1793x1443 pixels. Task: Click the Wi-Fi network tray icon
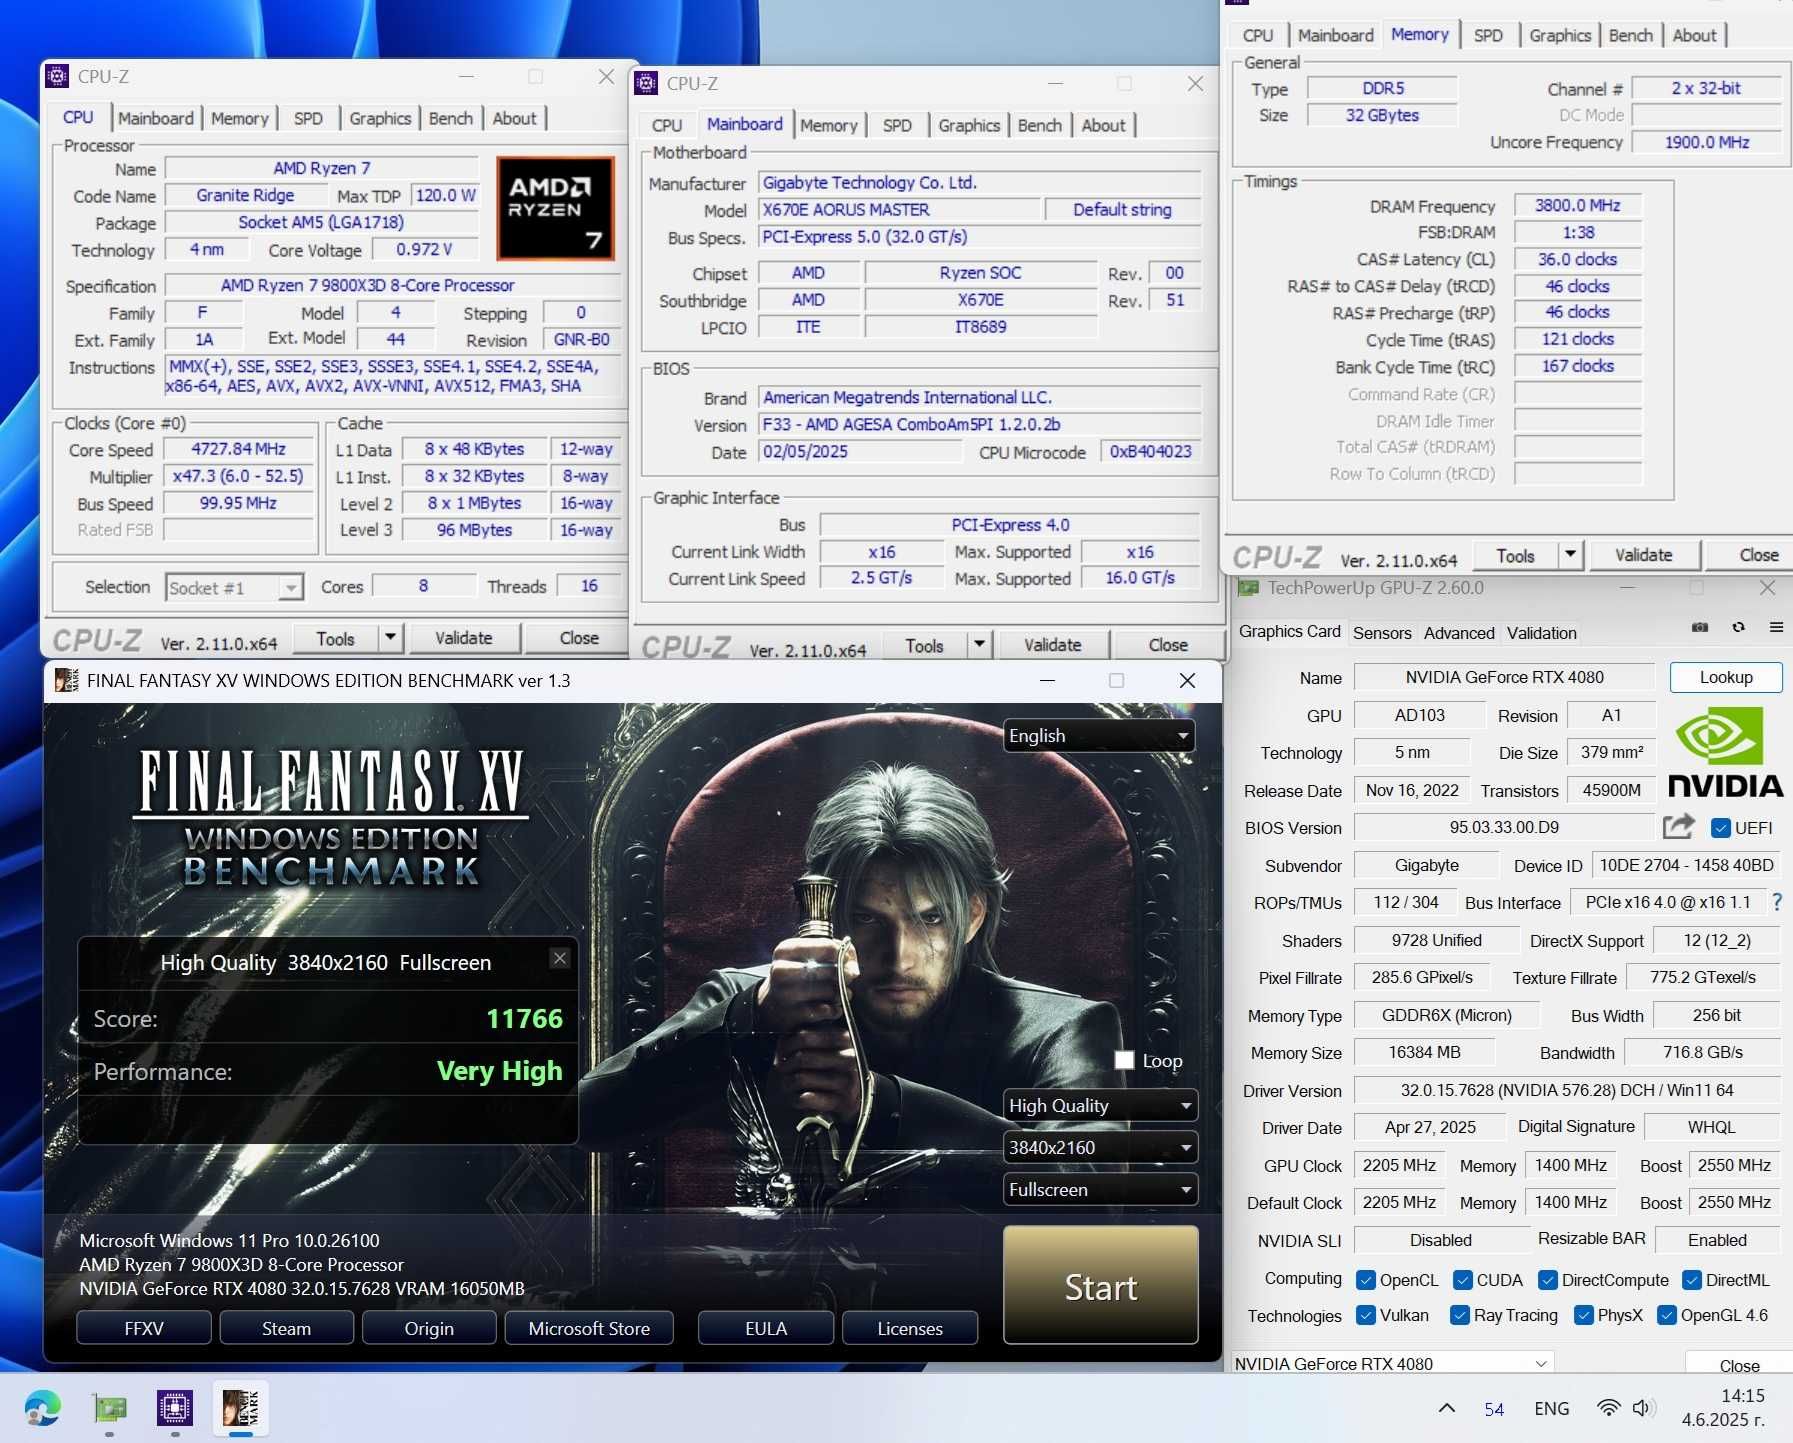pyautogui.click(x=1608, y=1408)
